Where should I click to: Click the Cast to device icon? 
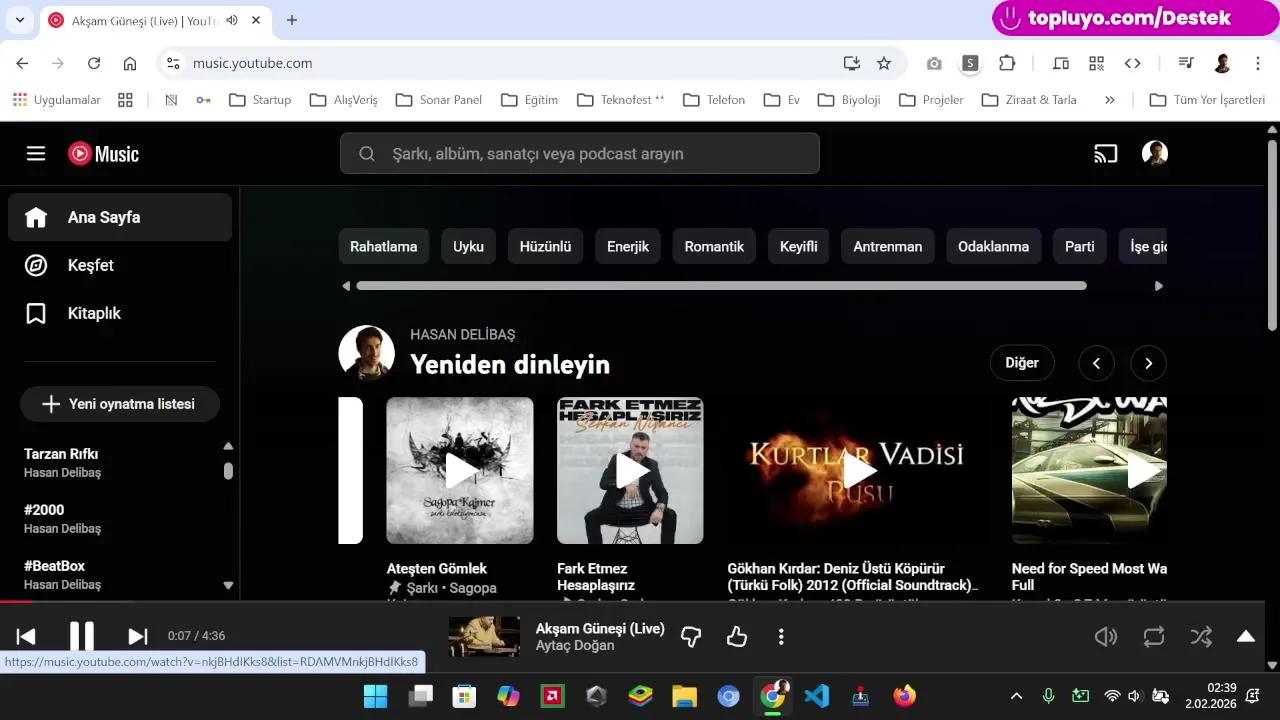pyautogui.click(x=1105, y=153)
